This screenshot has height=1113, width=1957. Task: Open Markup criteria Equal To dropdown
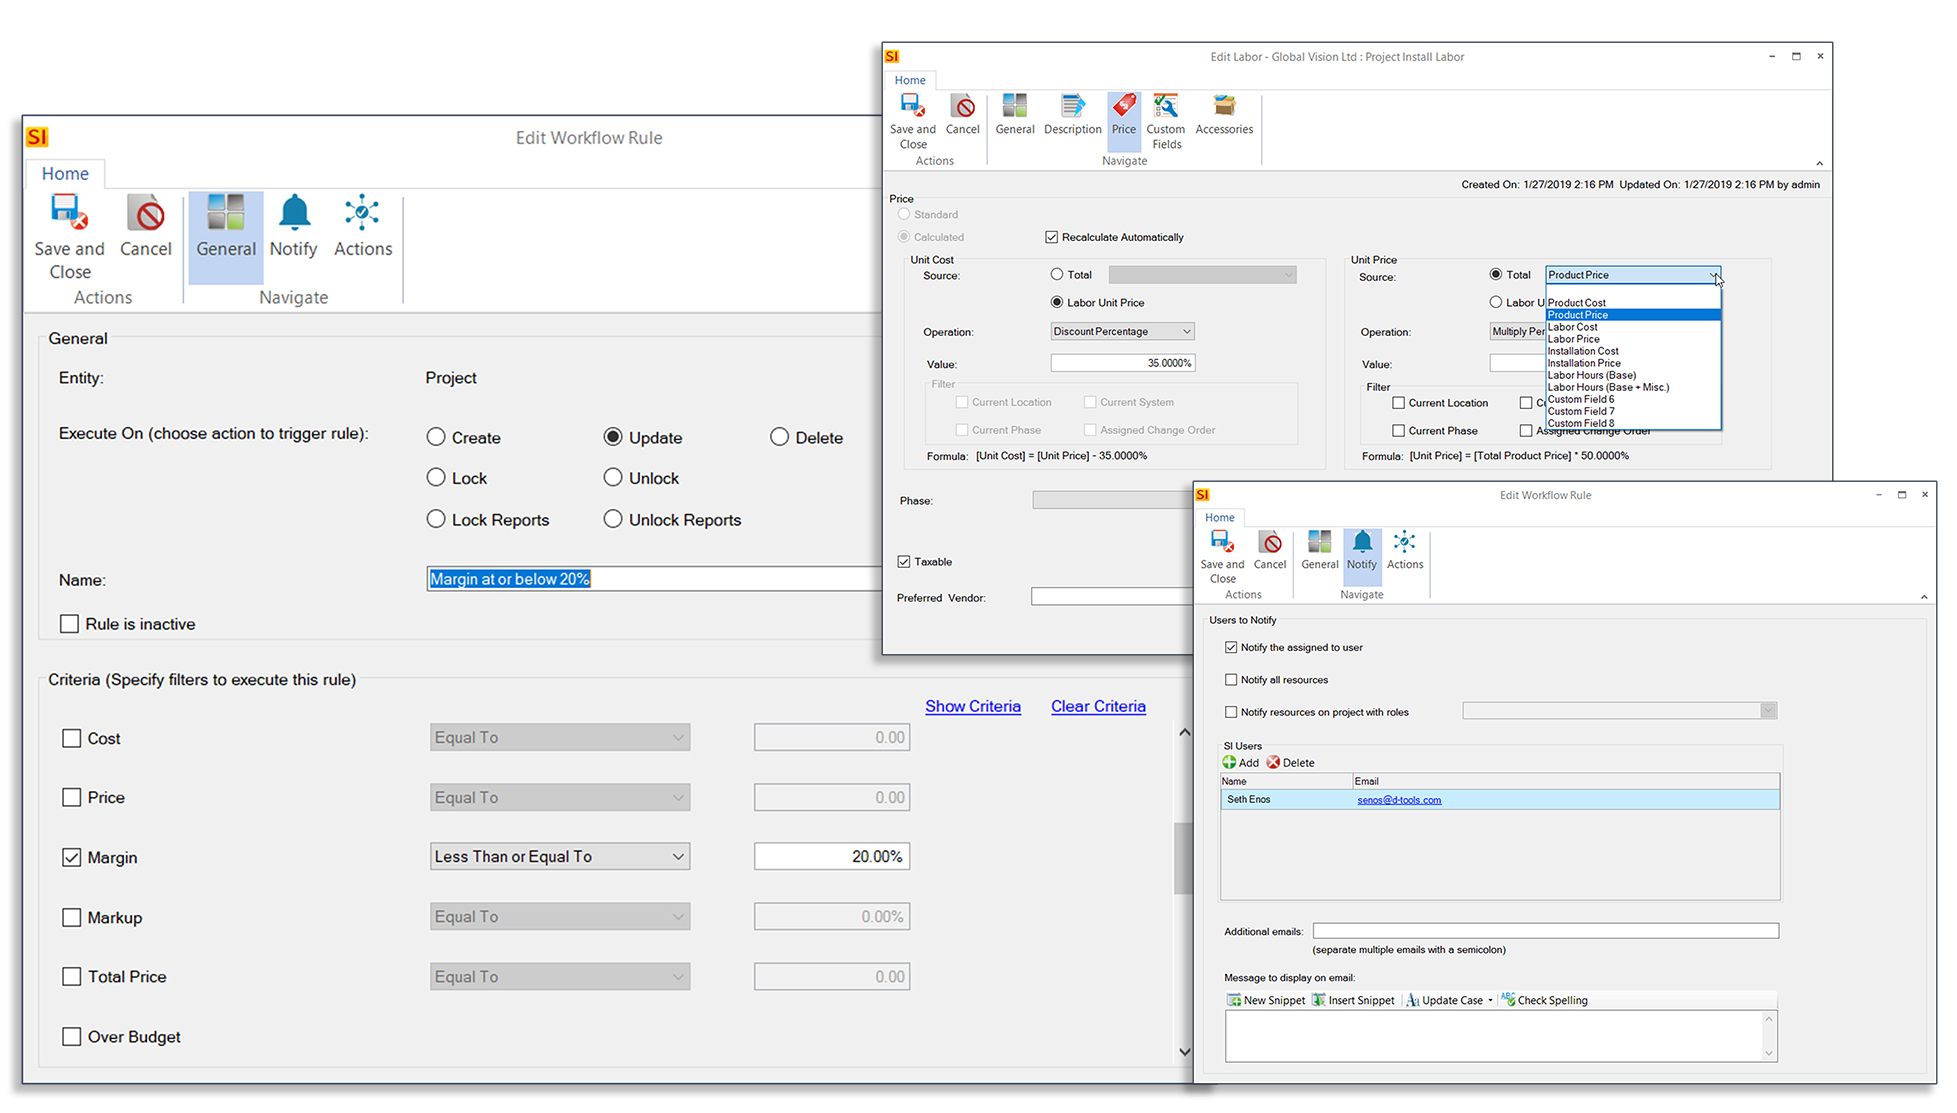(x=560, y=917)
